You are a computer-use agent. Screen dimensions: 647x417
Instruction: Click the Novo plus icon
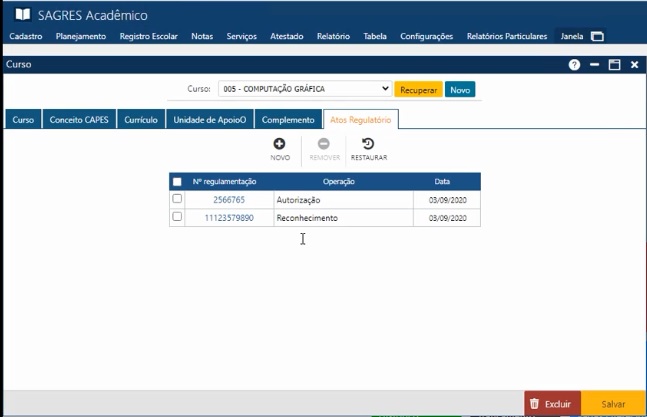(x=280, y=144)
